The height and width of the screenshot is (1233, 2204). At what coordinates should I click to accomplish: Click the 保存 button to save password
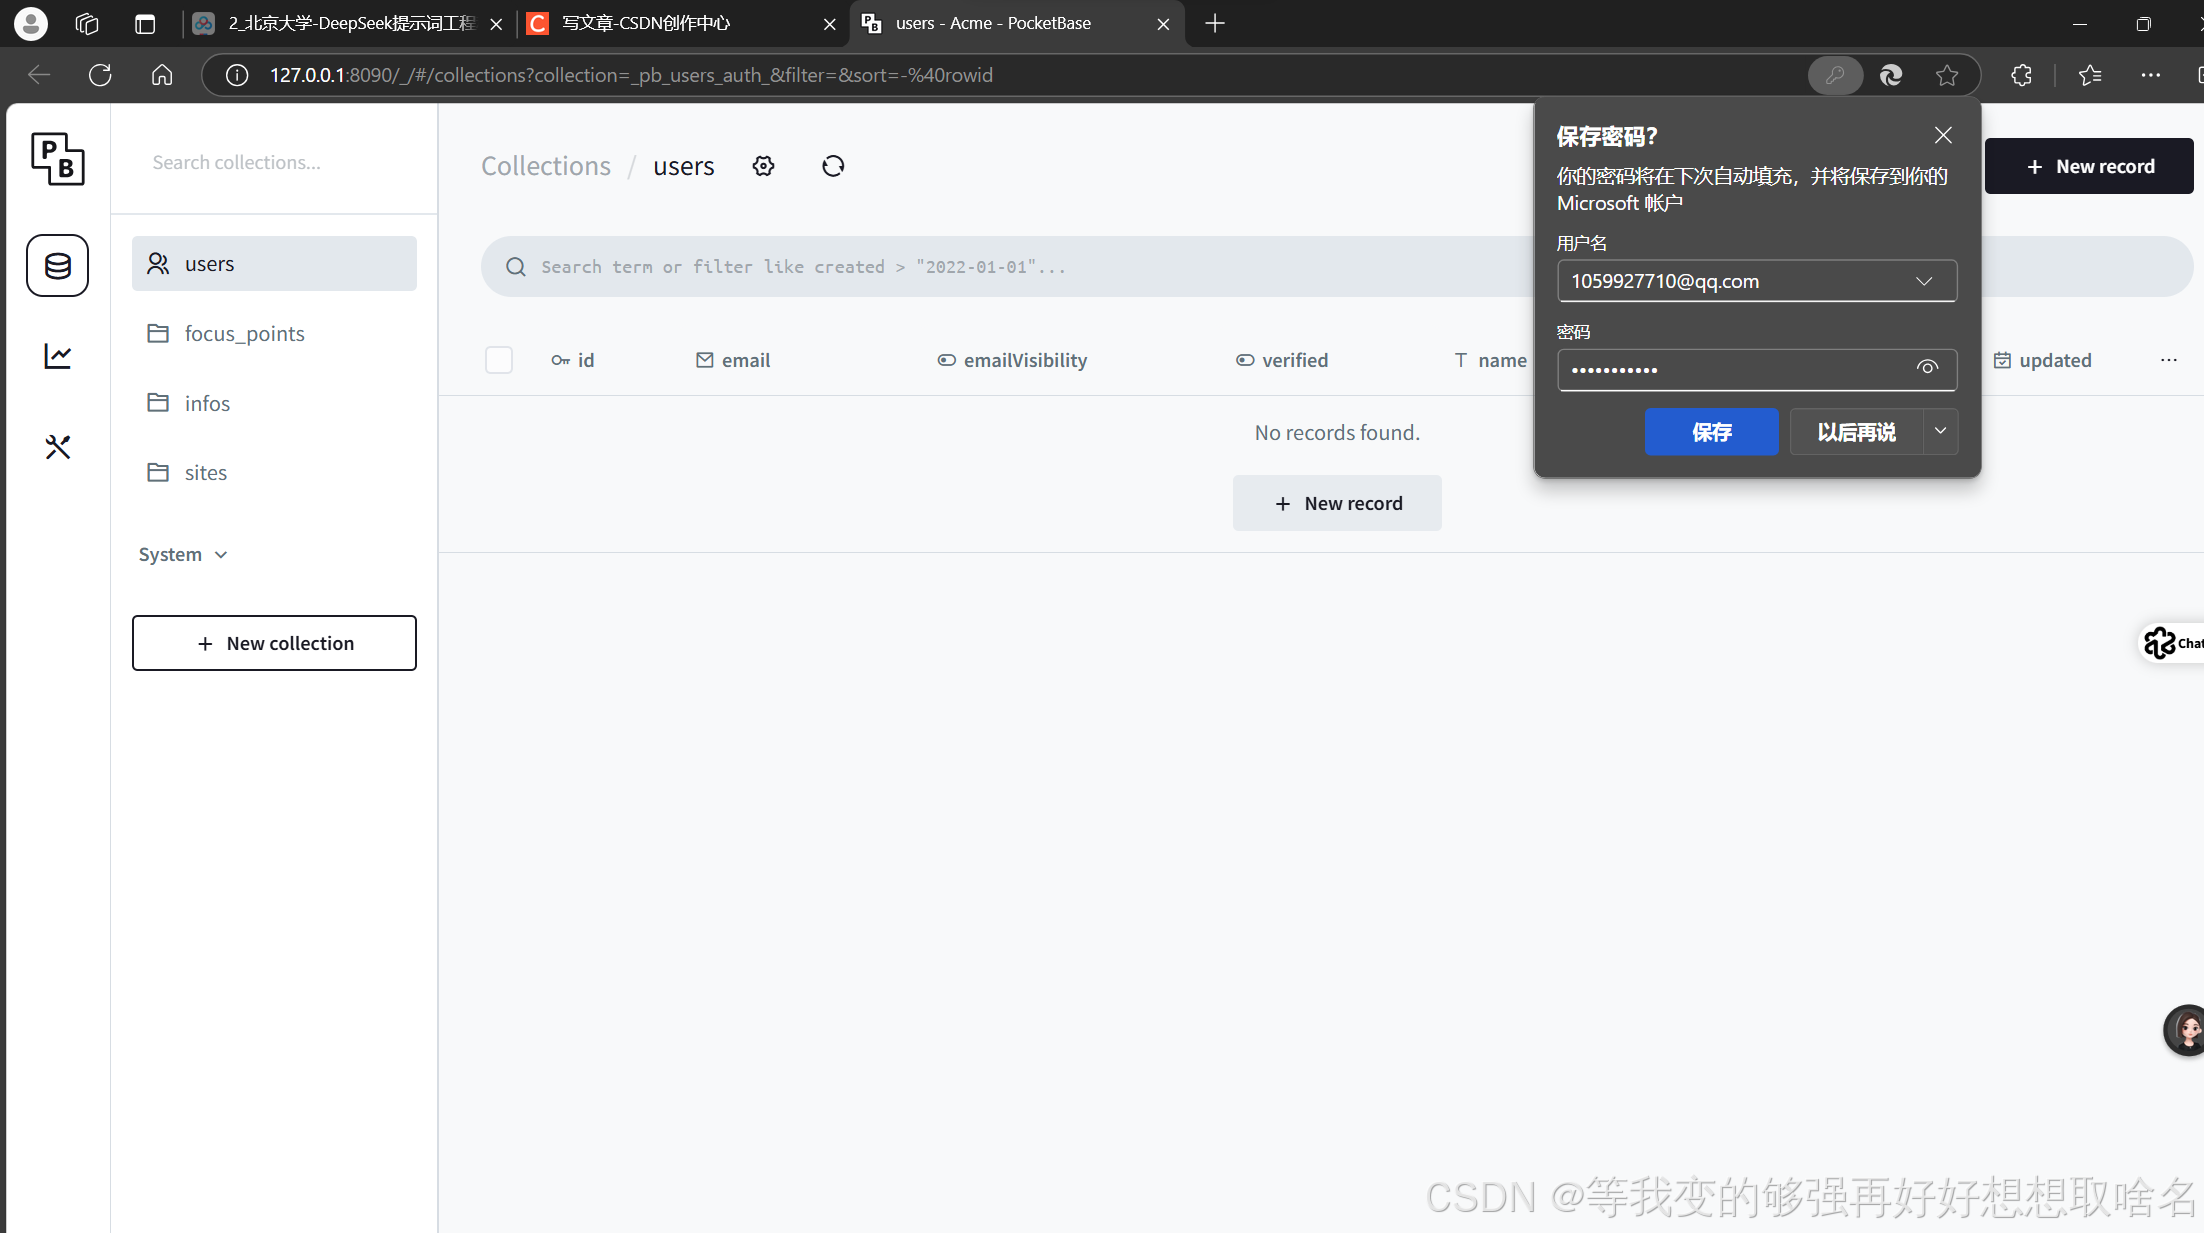point(1711,431)
